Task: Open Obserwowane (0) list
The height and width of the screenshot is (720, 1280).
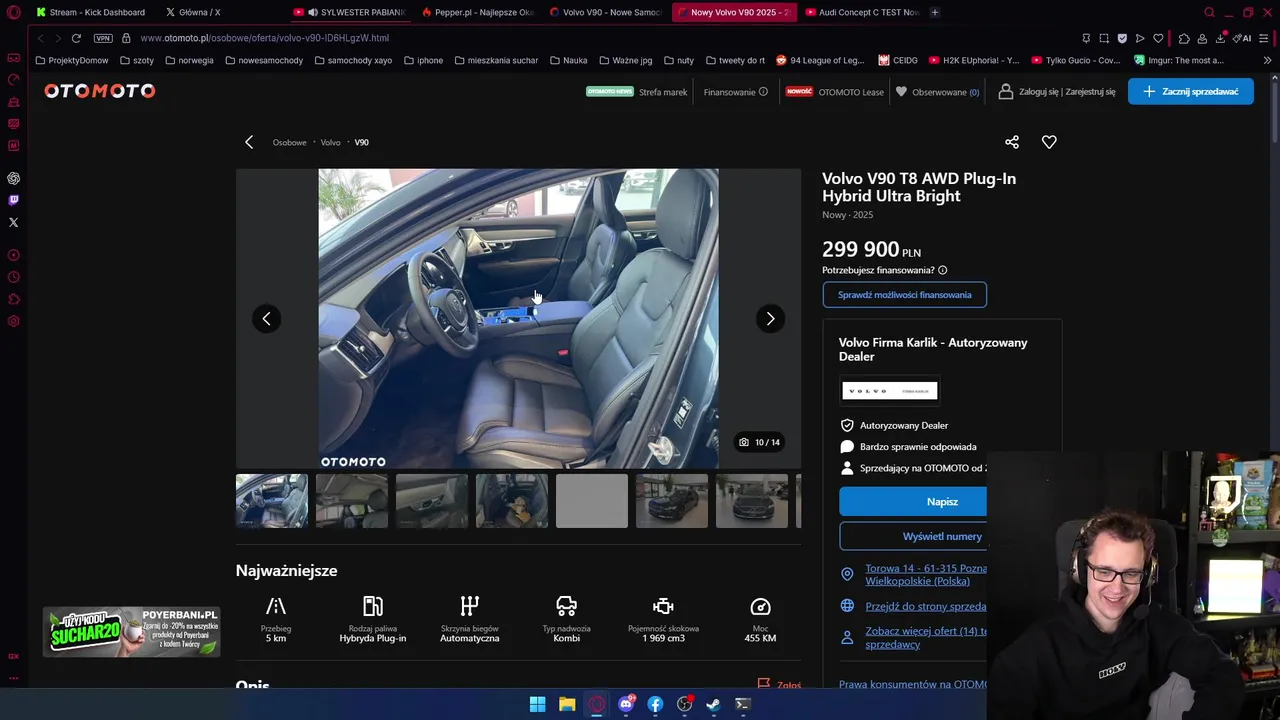Action: coord(937,92)
